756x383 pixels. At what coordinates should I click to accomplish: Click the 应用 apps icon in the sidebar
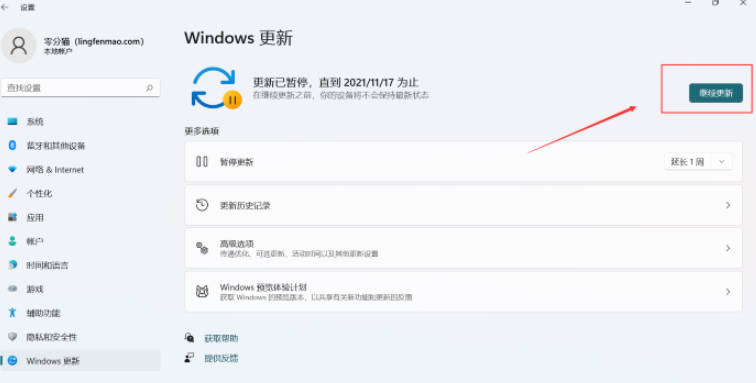[13, 218]
